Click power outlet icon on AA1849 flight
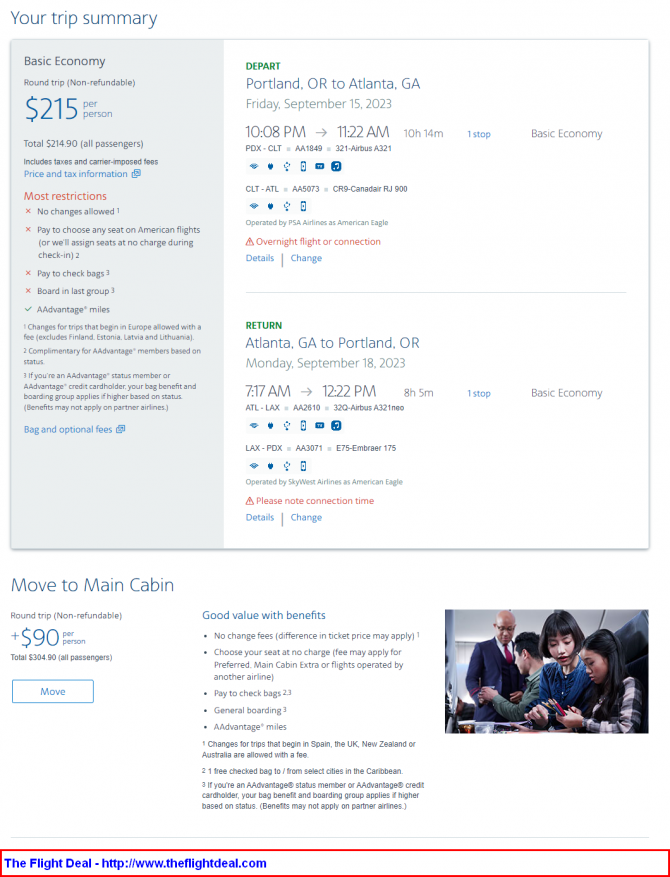 tap(270, 166)
